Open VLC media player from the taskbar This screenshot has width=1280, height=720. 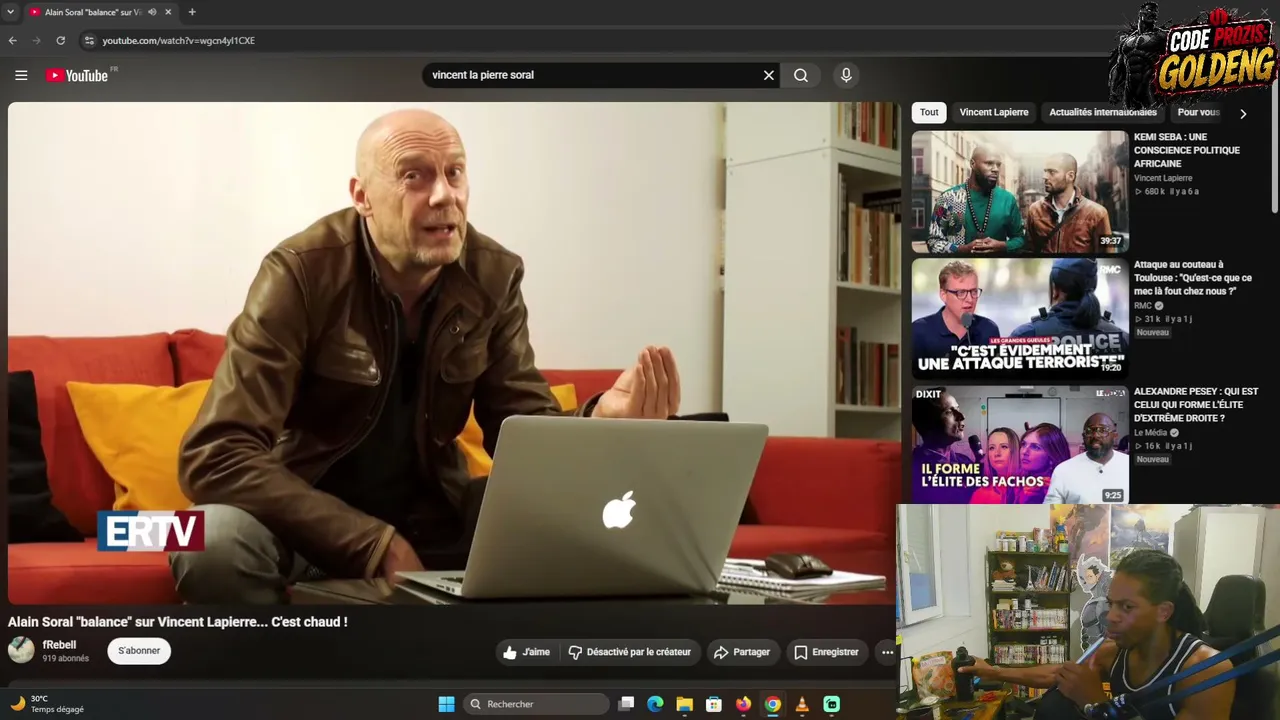(x=802, y=704)
